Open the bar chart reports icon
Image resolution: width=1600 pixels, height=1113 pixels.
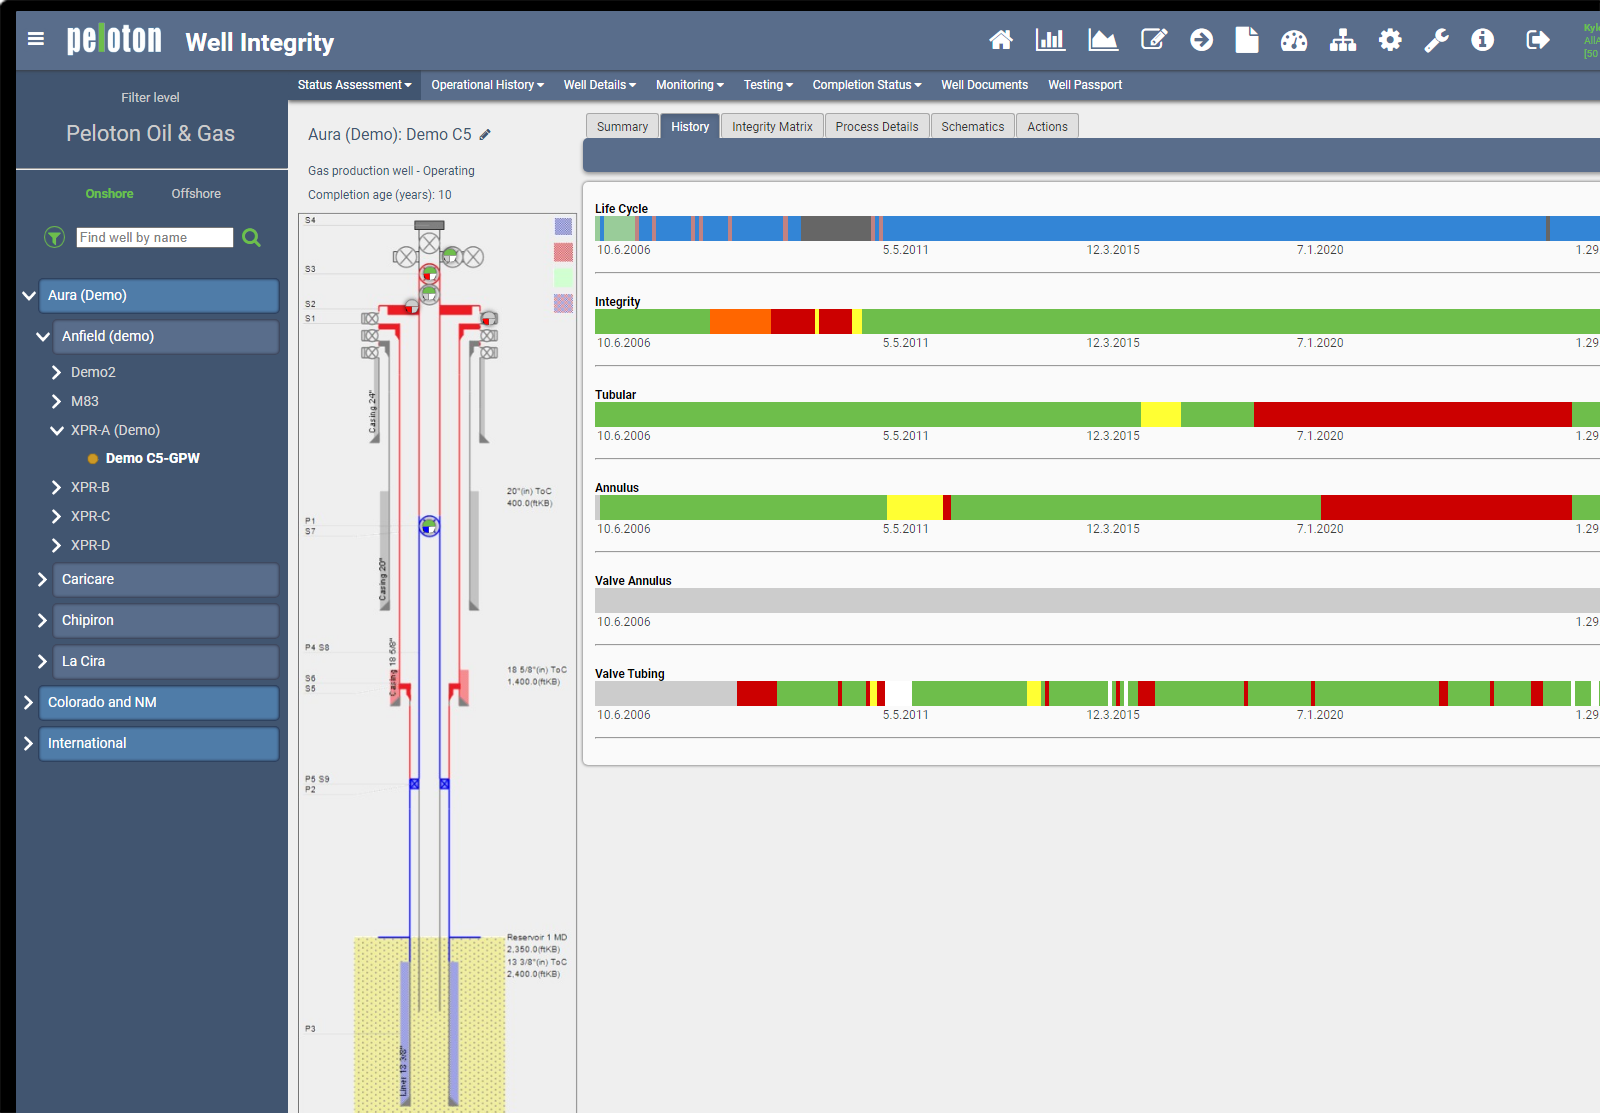tap(1050, 40)
